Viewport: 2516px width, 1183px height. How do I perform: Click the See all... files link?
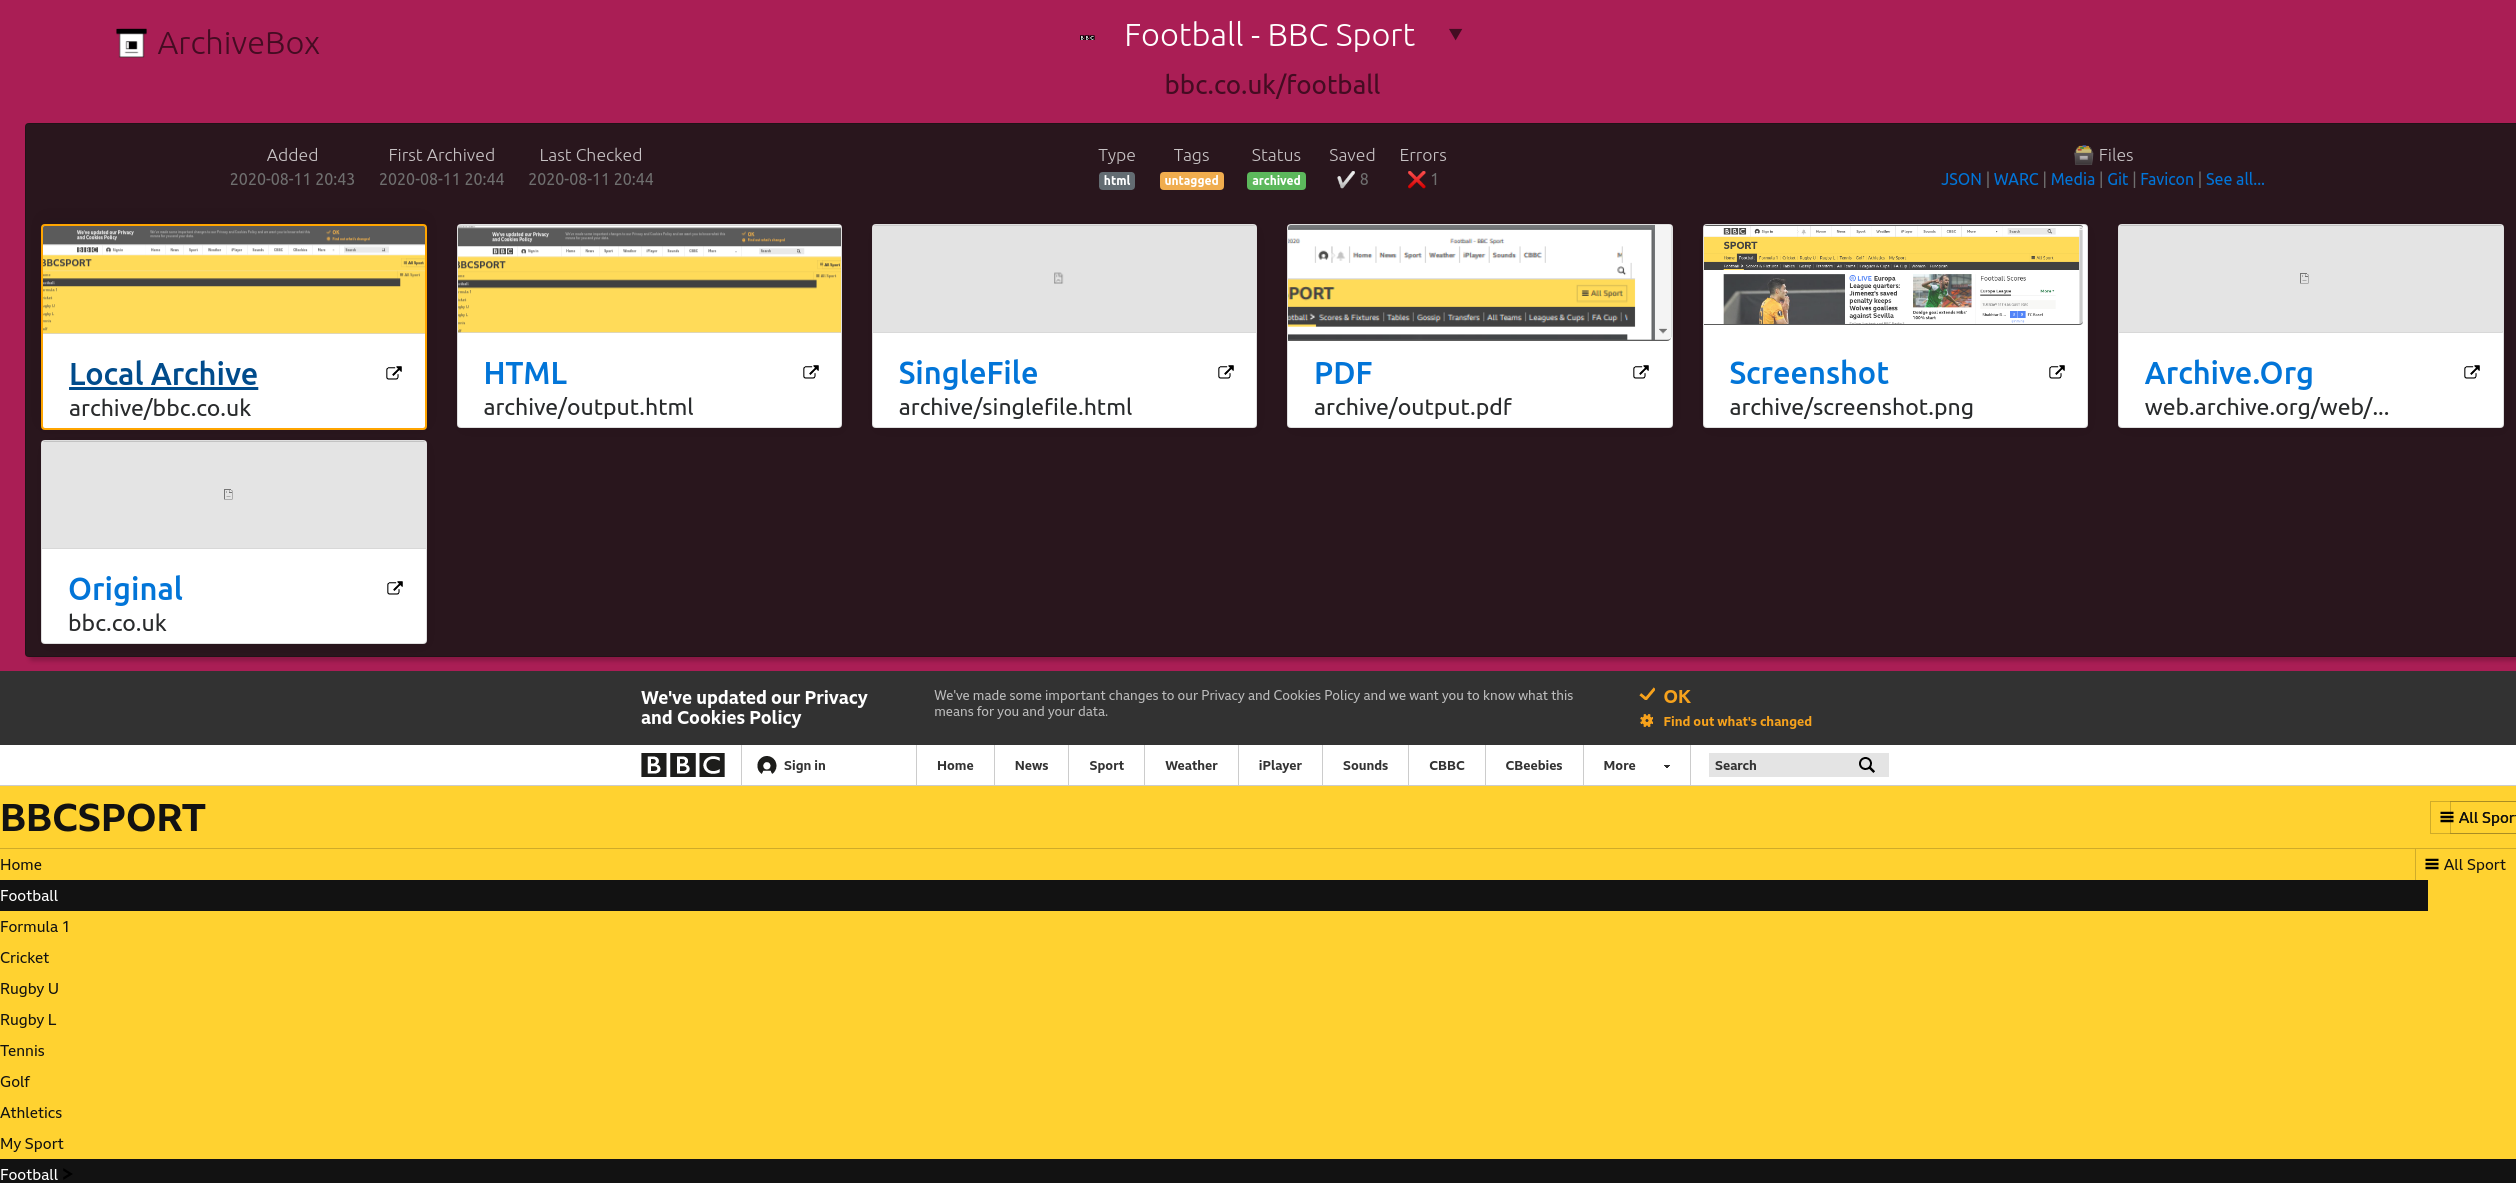2235,179
